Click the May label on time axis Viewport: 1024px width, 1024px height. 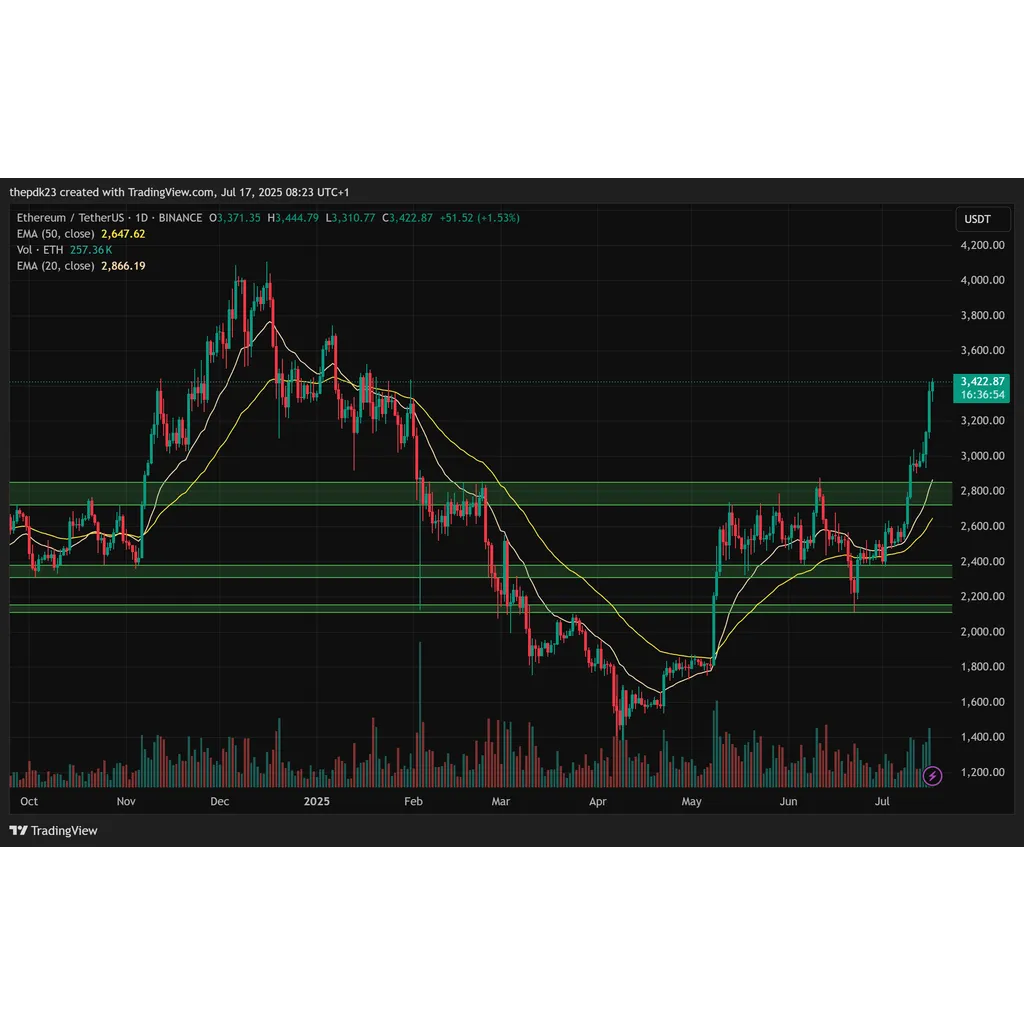tap(692, 801)
